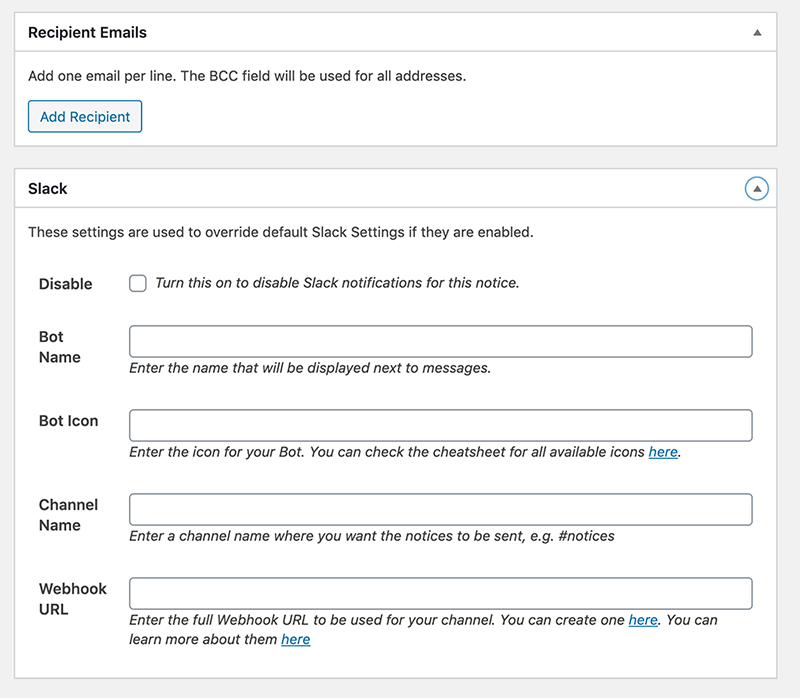Click inside the Webhook URL field

pyautogui.click(x=440, y=593)
